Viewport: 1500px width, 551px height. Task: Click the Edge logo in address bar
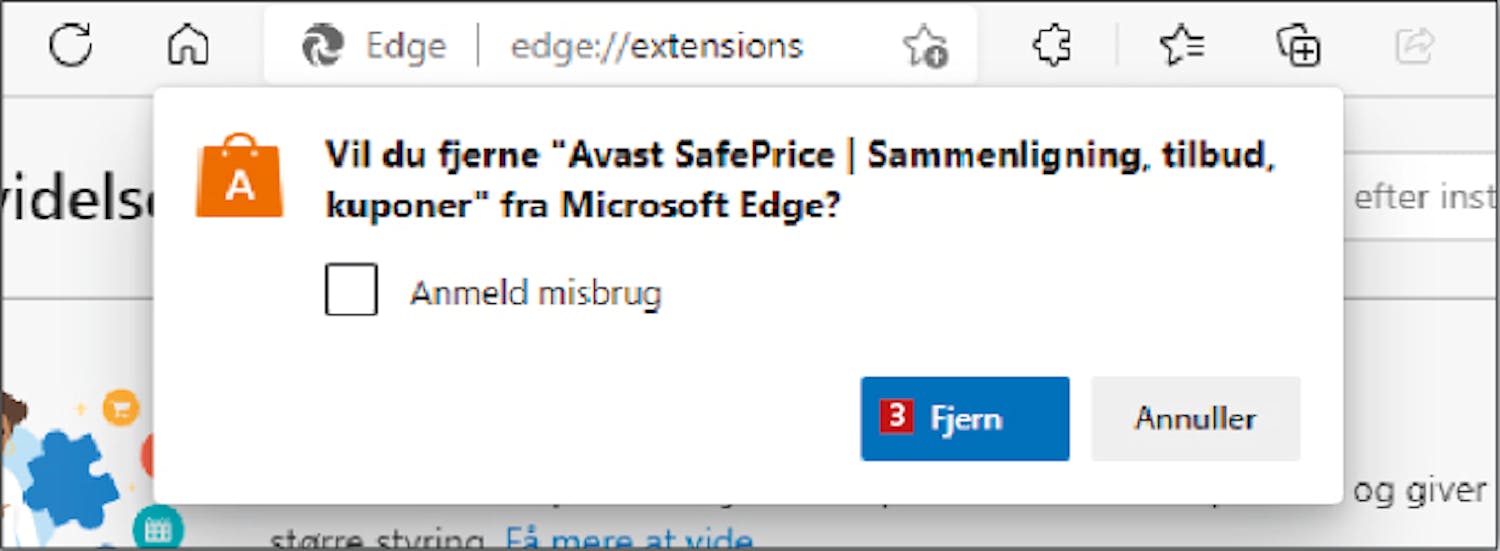pyautogui.click(x=323, y=46)
